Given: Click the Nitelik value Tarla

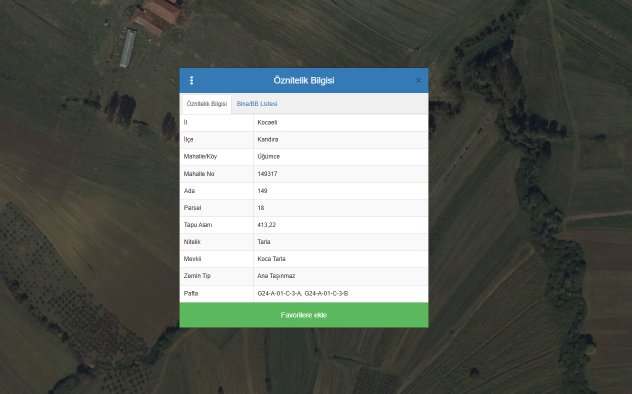Looking at the screenshot, I should pos(264,242).
